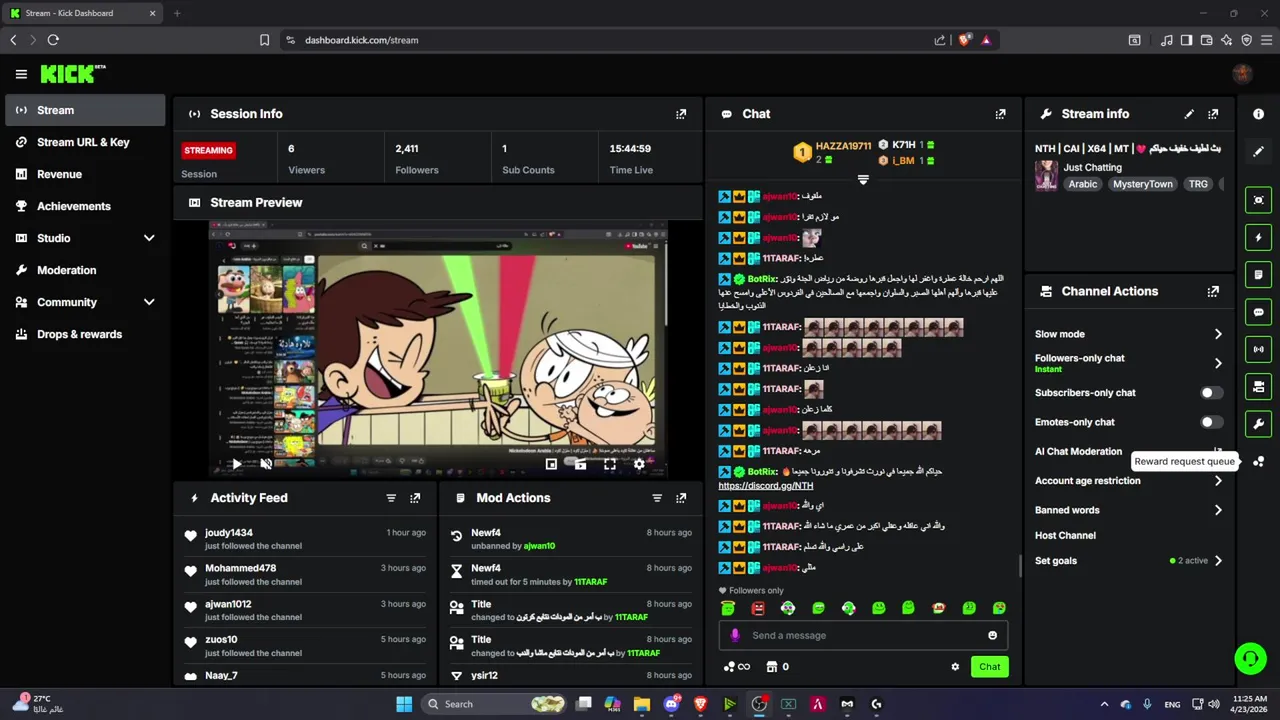Select the Arabic stream tag
Image resolution: width=1280 pixels, height=720 pixels.
[1083, 184]
